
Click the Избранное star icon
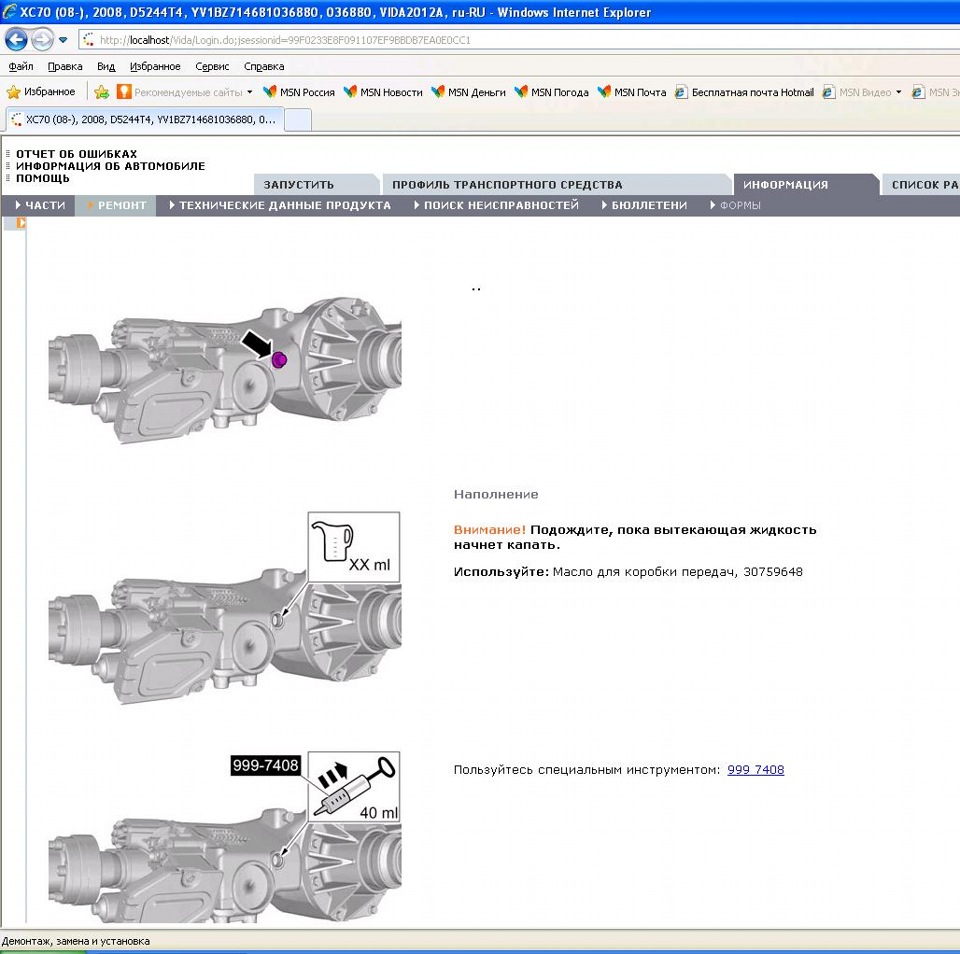(x=13, y=92)
